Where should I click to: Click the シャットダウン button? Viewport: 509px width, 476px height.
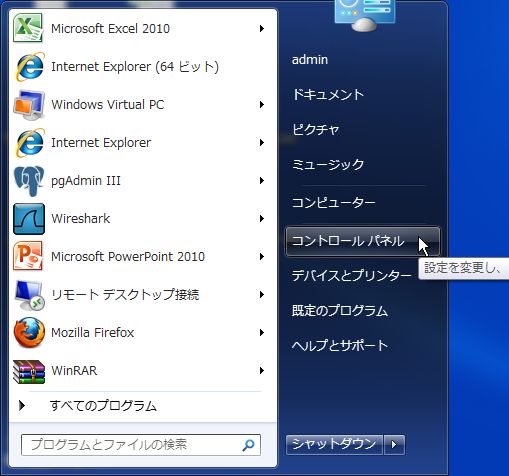pyautogui.click(x=334, y=445)
